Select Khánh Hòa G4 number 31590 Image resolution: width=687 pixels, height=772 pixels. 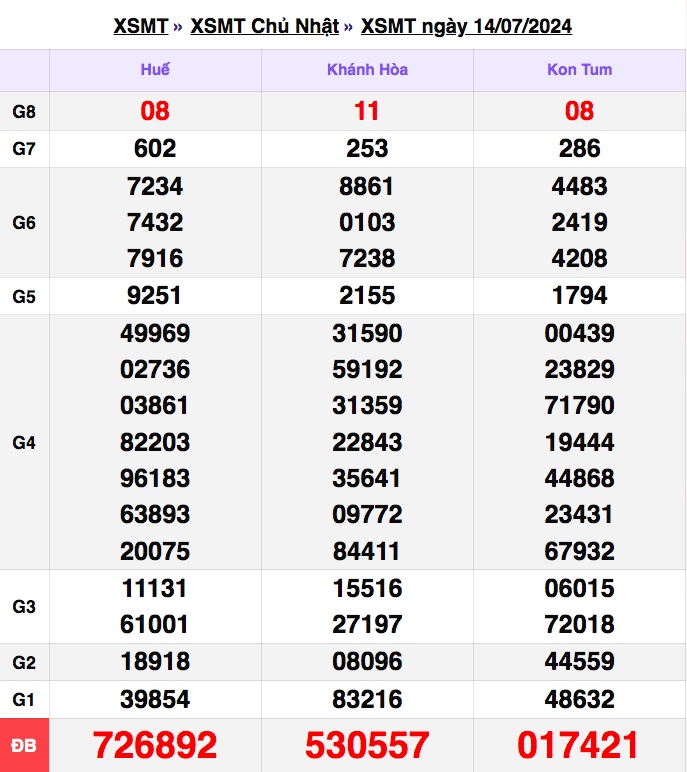(367, 333)
